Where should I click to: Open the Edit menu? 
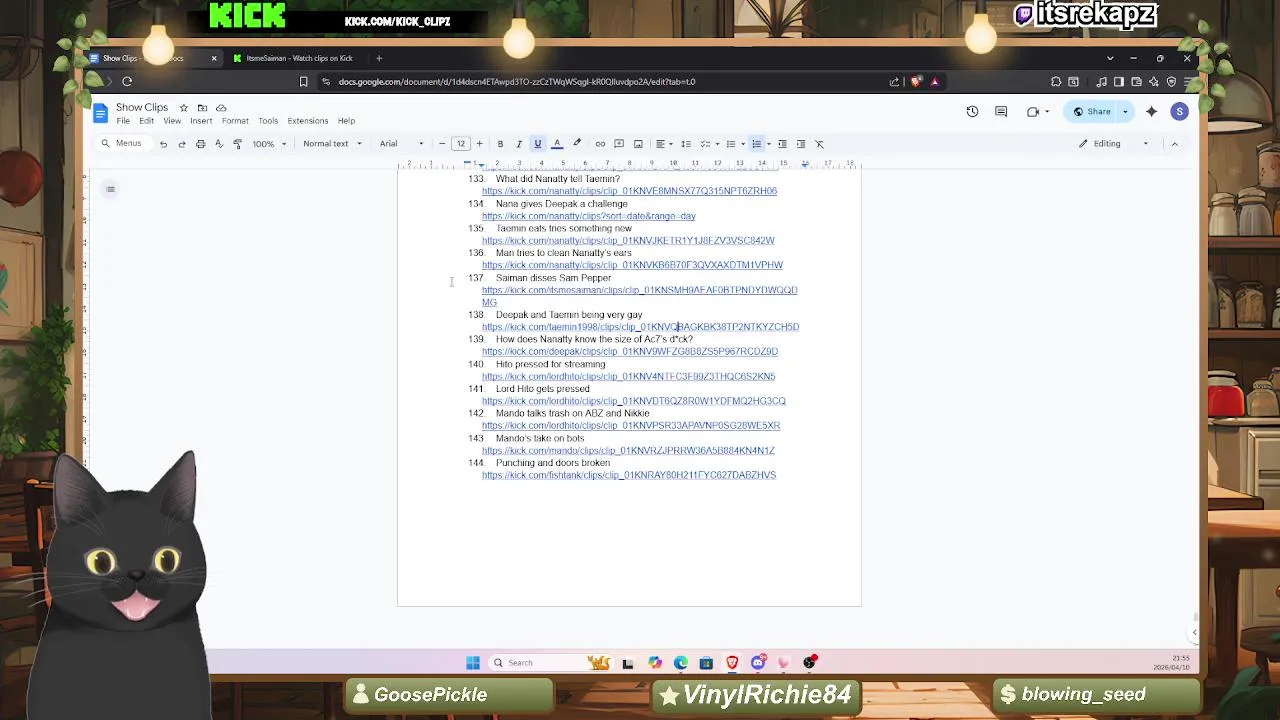(x=146, y=121)
